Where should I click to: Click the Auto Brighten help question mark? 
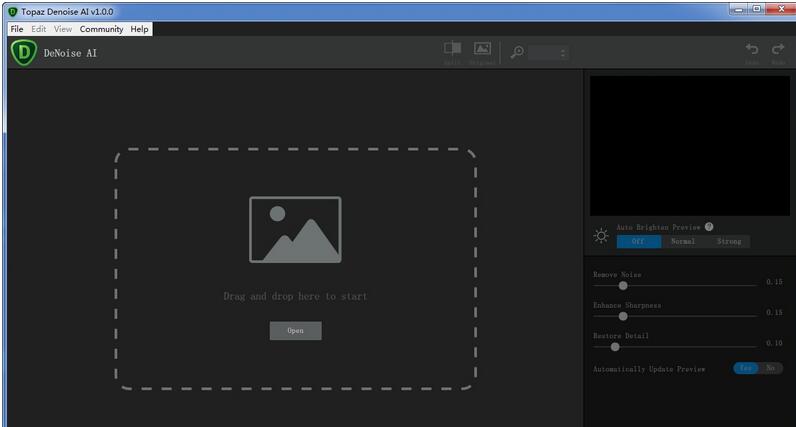[x=709, y=227]
